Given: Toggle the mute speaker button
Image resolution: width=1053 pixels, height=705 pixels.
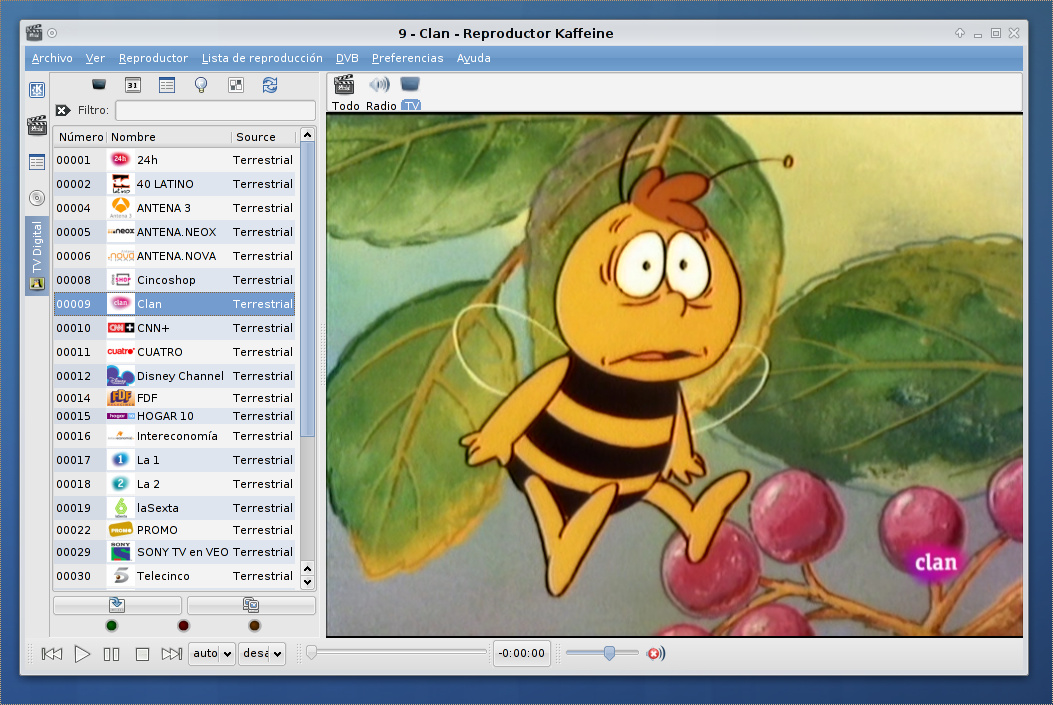Looking at the screenshot, I should tap(655, 653).
